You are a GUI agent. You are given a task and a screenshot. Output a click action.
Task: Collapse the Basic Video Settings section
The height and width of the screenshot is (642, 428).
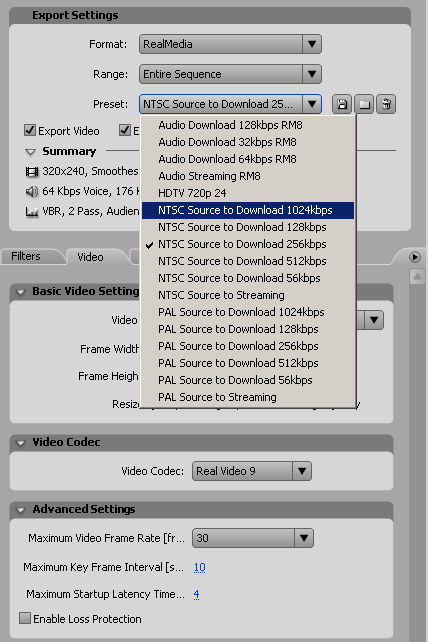[20, 292]
